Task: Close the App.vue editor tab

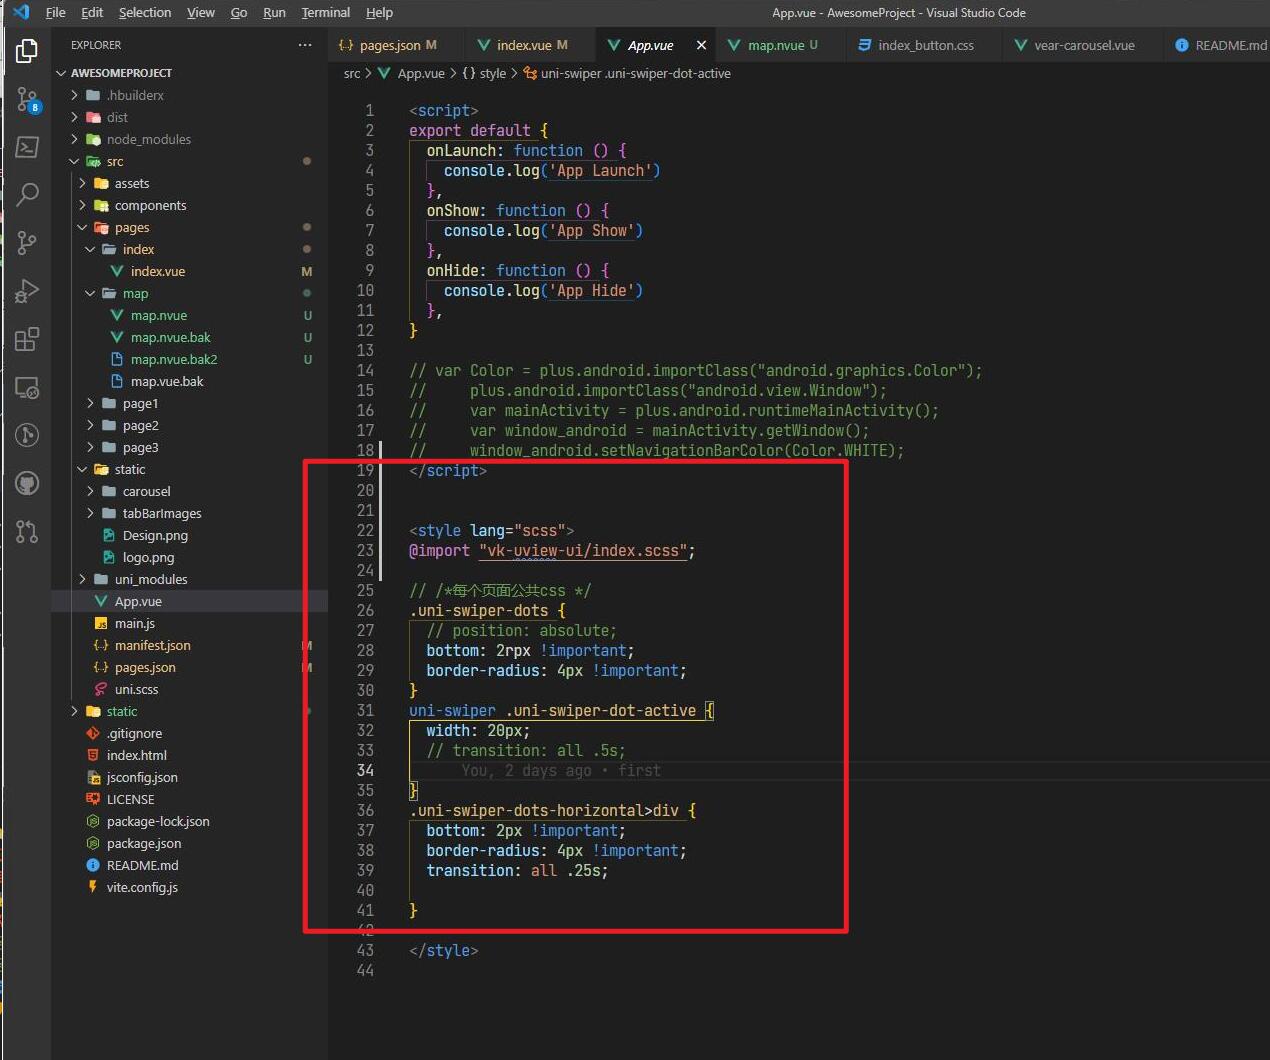Action: pos(701,45)
